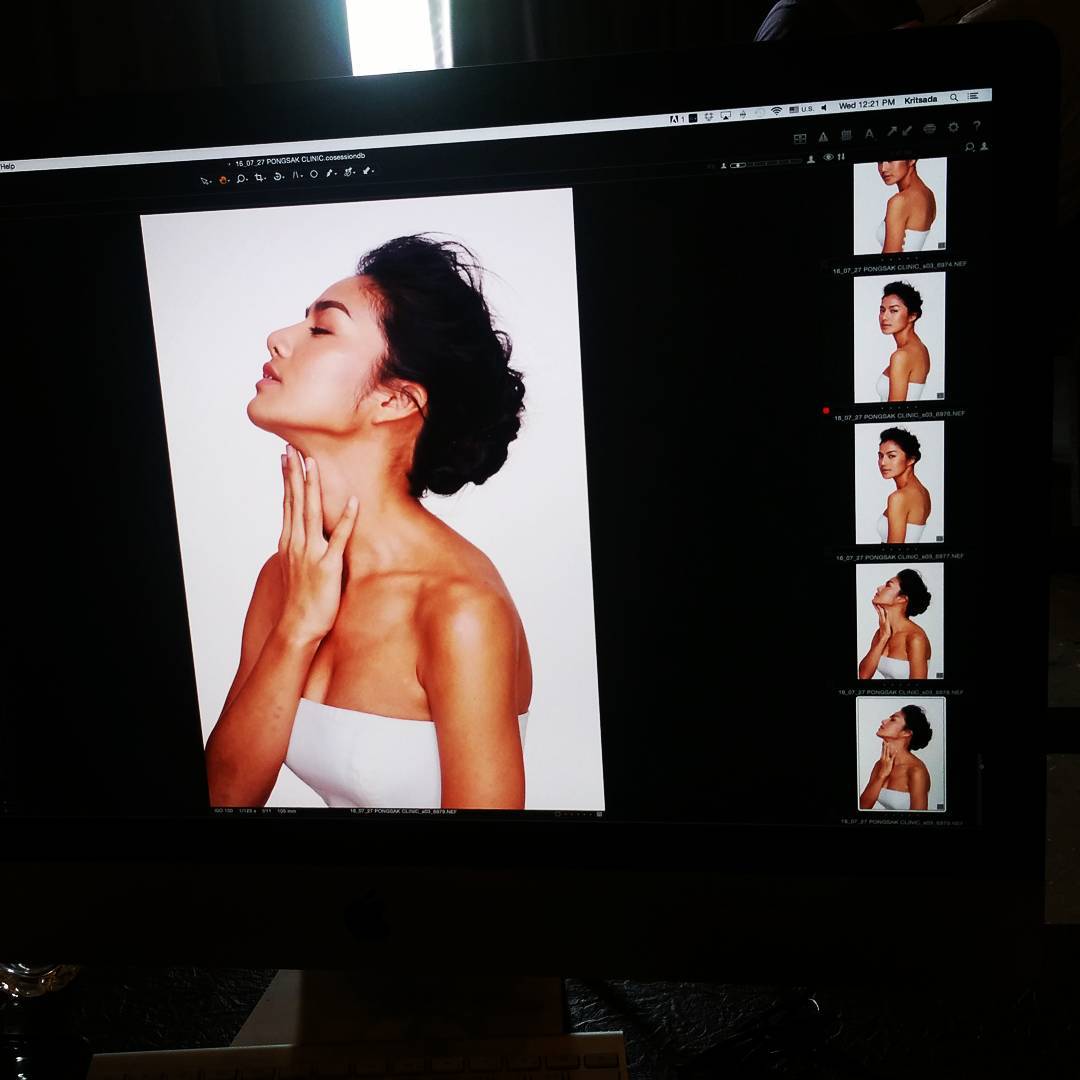1080x1080 pixels.
Task: Select thumbnail of back-shoulder shot at top
Action: point(900,205)
